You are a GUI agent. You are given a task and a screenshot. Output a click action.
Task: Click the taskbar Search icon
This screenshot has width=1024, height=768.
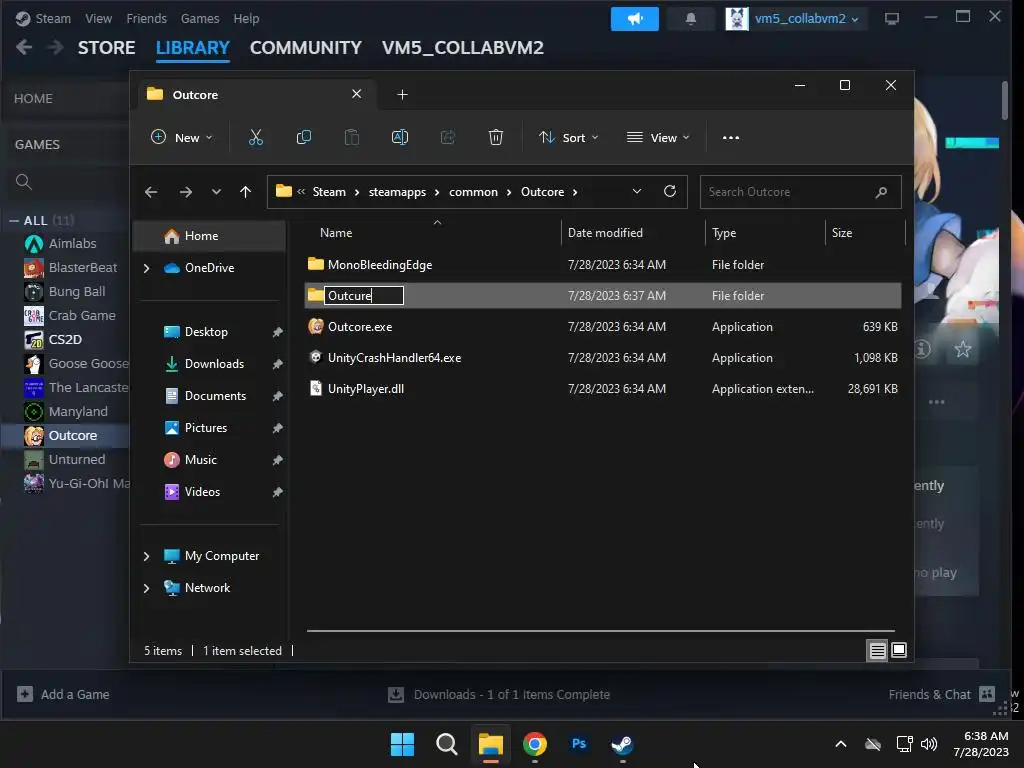point(447,744)
